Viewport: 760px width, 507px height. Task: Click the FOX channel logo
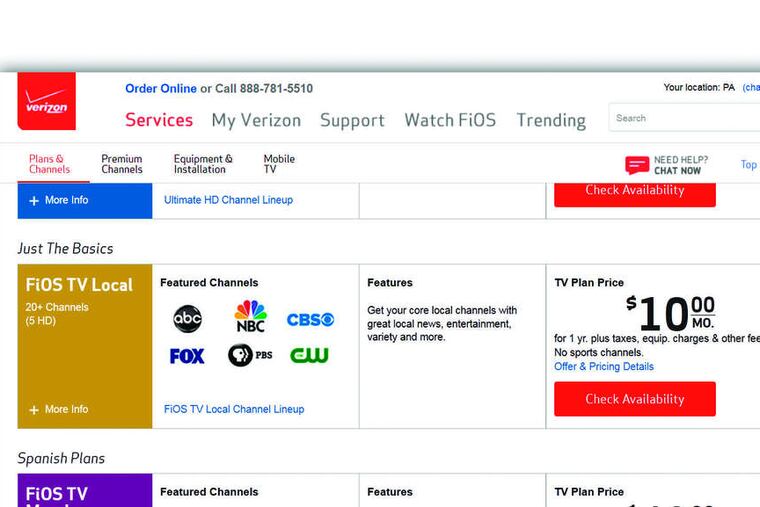pyautogui.click(x=187, y=356)
